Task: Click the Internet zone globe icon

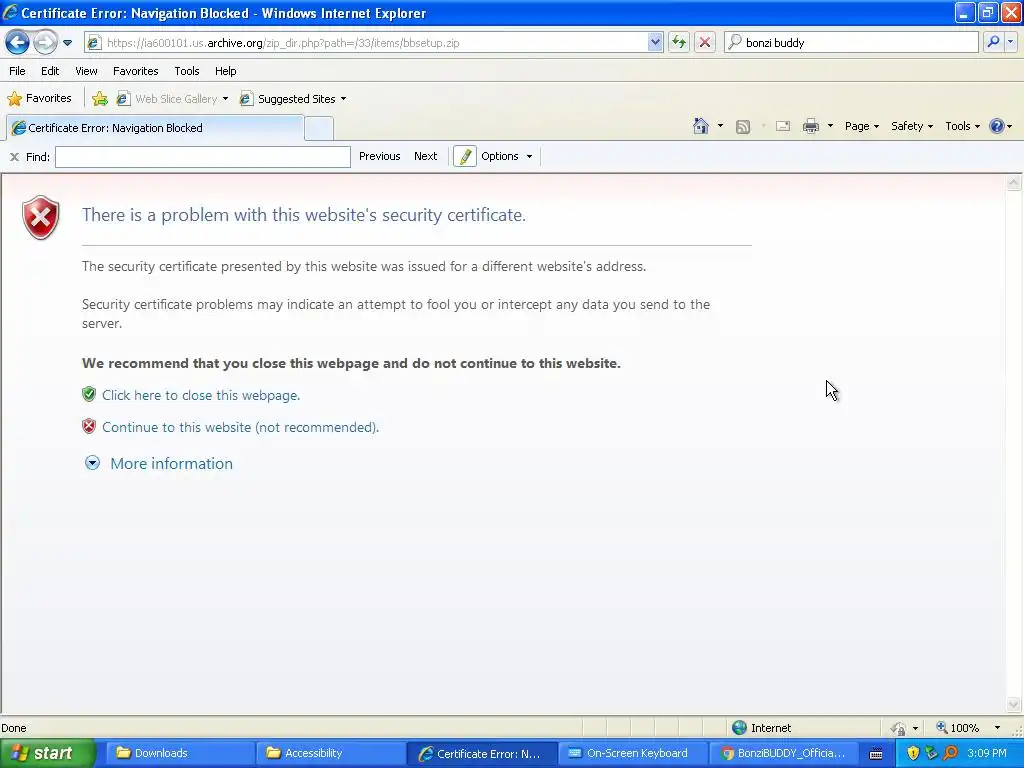Action: click(739, 728)
